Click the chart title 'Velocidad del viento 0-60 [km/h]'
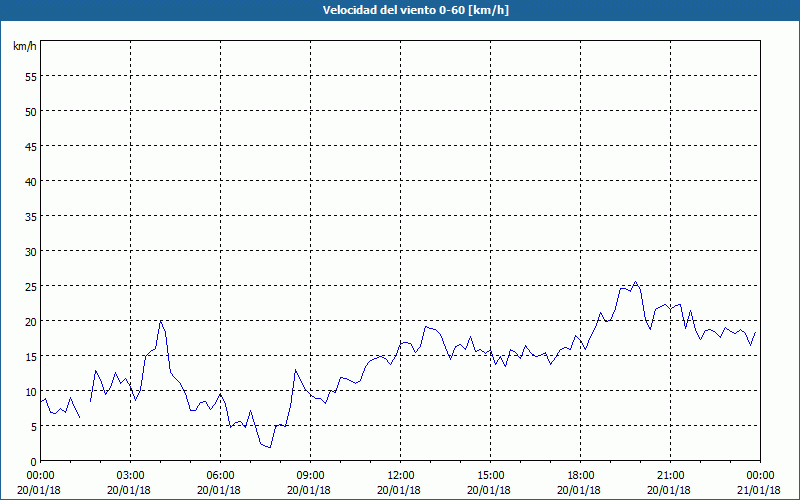This screenshot has height=500, width=800. (416, 10)
